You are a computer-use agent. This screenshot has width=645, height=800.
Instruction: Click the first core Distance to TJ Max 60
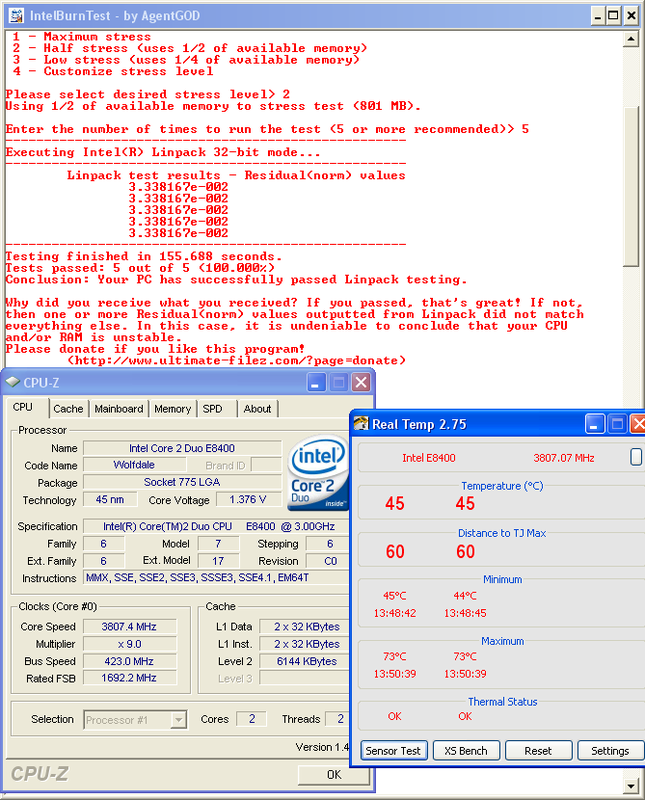(x=394, y=552)
